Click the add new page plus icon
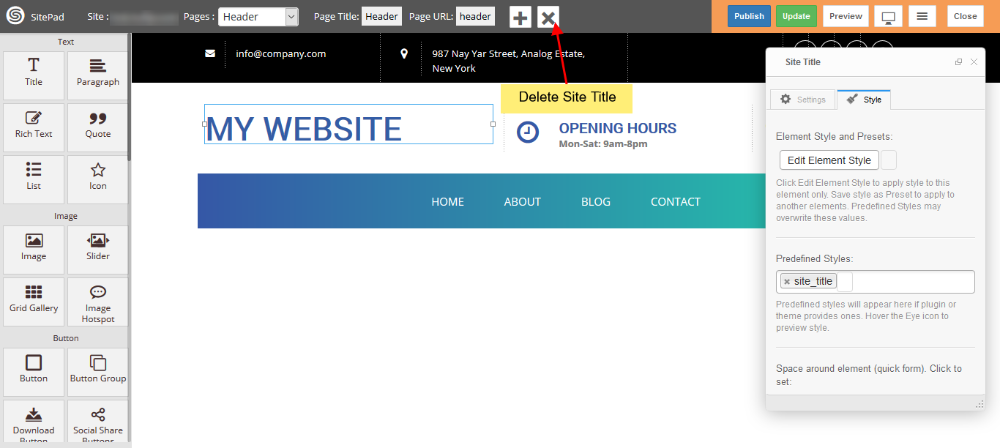The width and height of the screenshot is (1000, 448). pos(520,17)
